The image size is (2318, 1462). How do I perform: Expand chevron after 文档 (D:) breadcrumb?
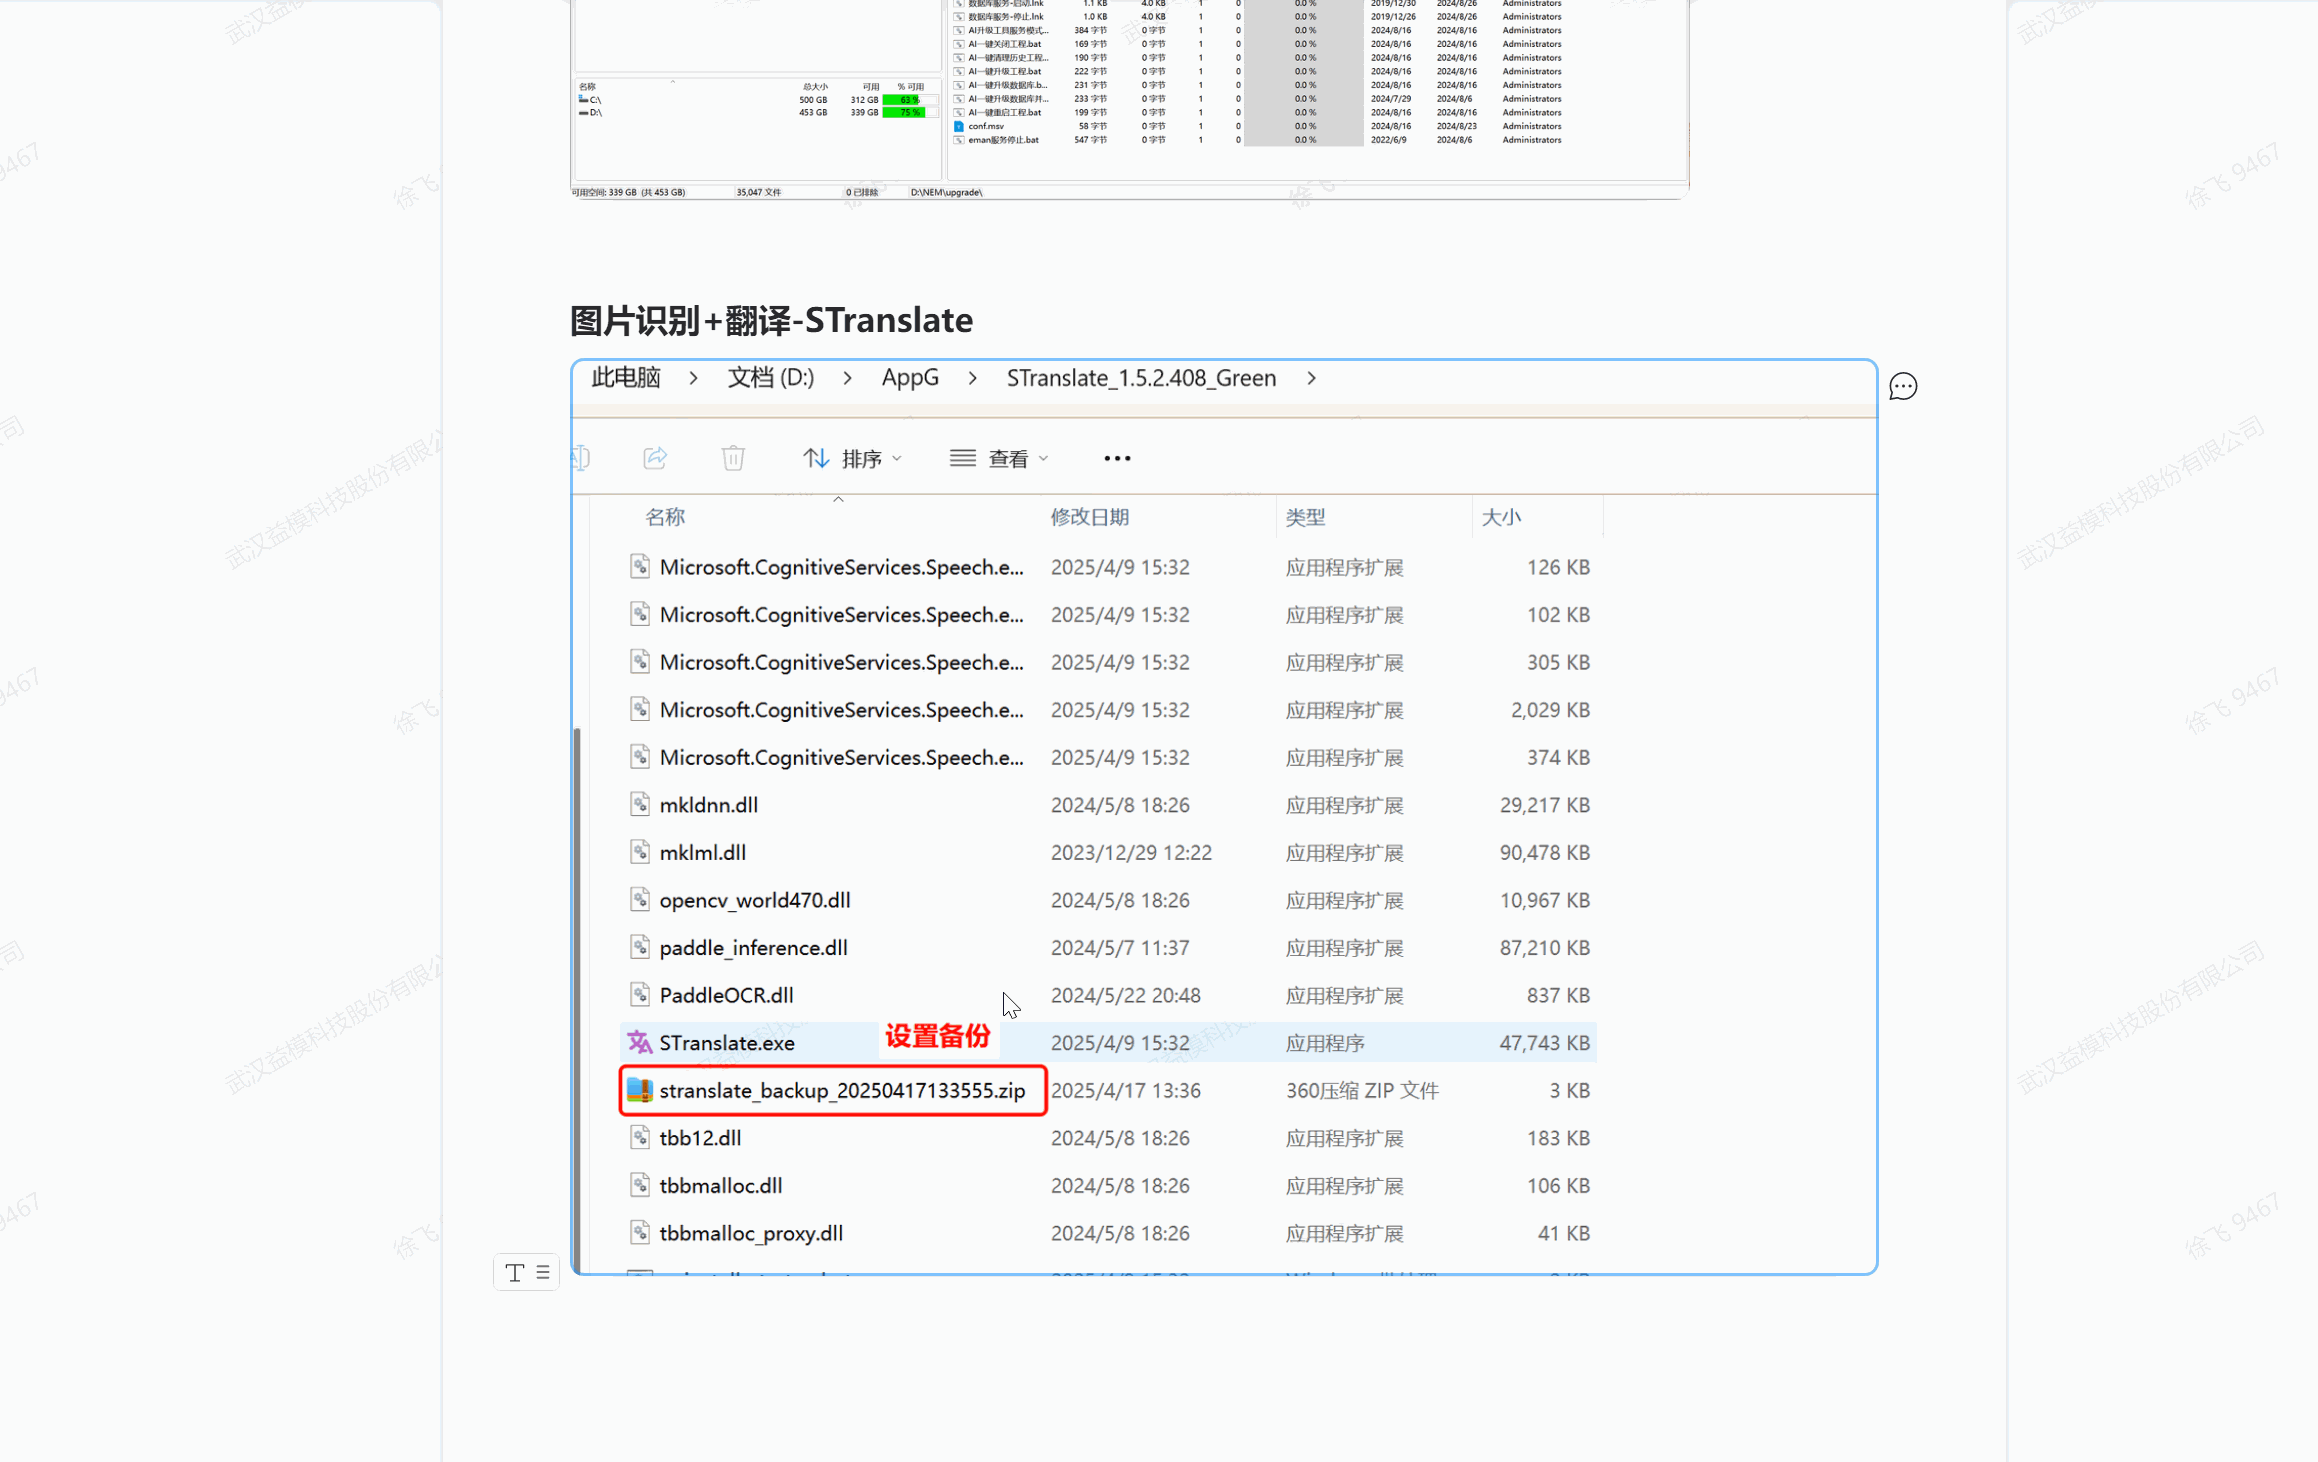click(847, 379)
